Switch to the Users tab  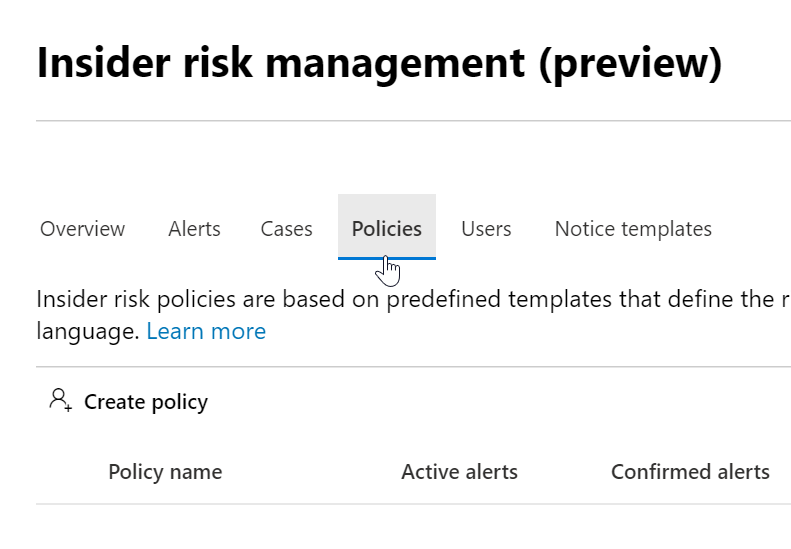pyautogui.click(x=486, y=229)
